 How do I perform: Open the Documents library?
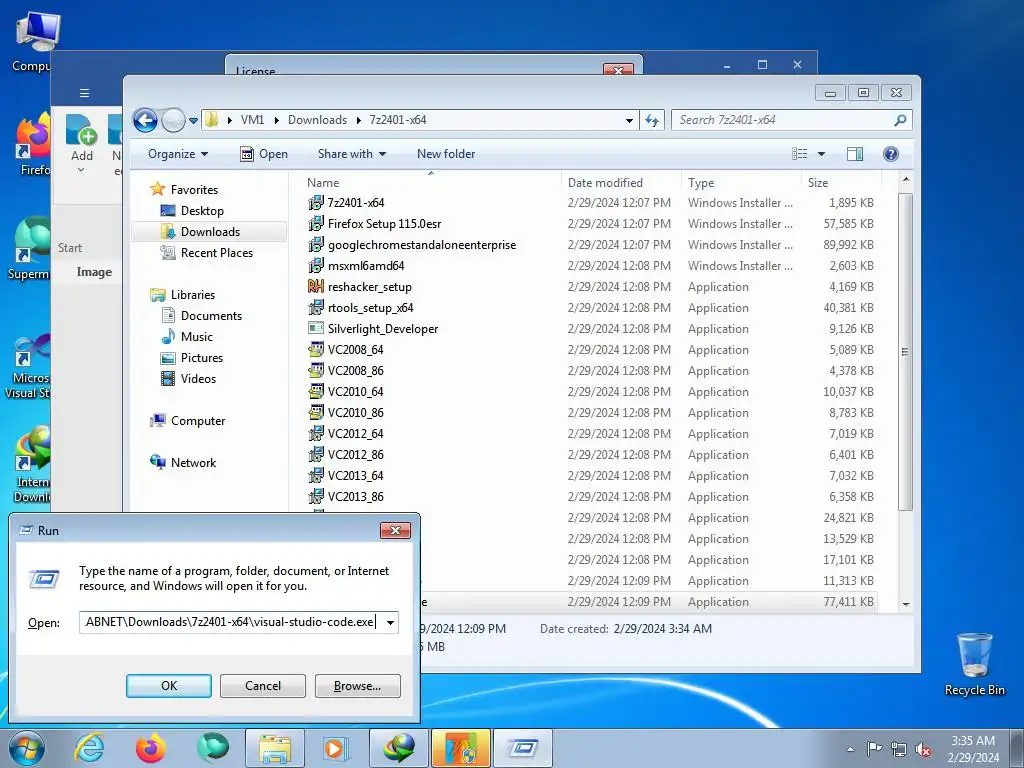(211, 316)
